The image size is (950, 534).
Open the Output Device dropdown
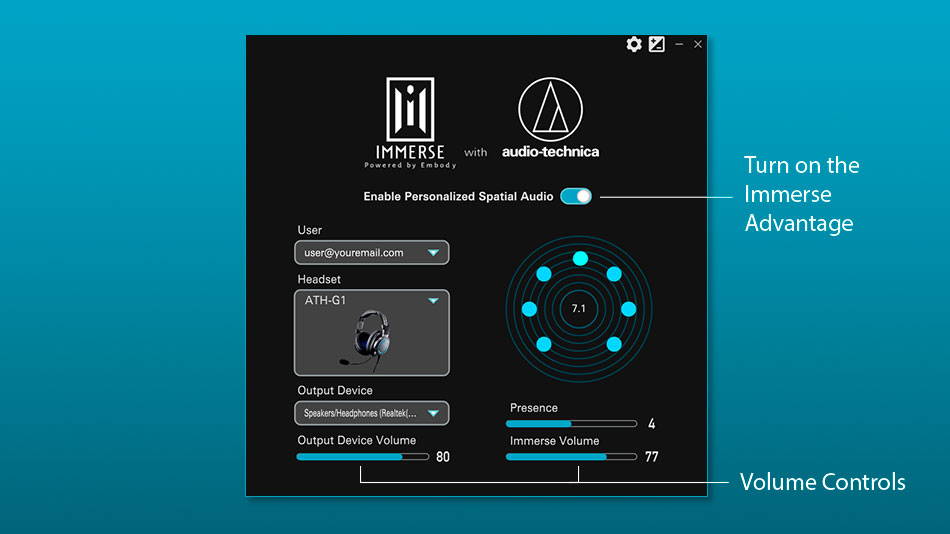(371, 413)
